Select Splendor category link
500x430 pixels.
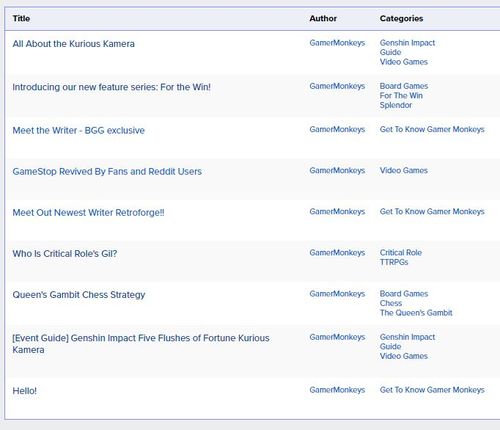(x=396, y=105)
